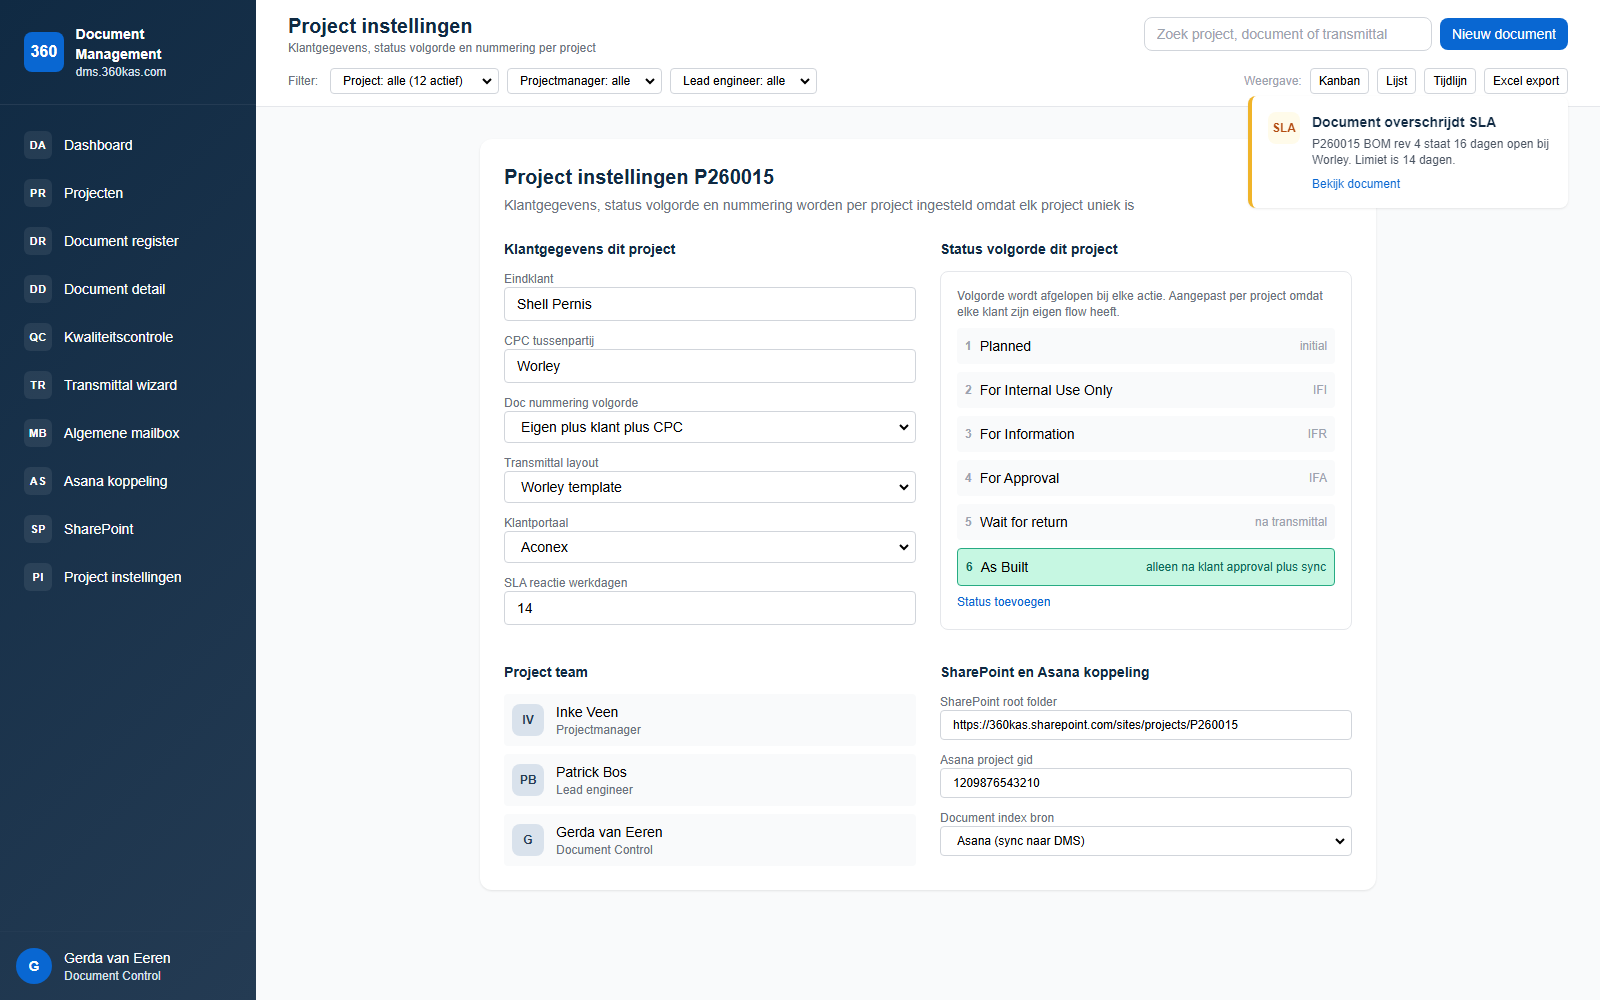Viewport: 1600px width, 1000px height.
Task: Click the AS sidebar icon badge
Action: coord(38,481)
